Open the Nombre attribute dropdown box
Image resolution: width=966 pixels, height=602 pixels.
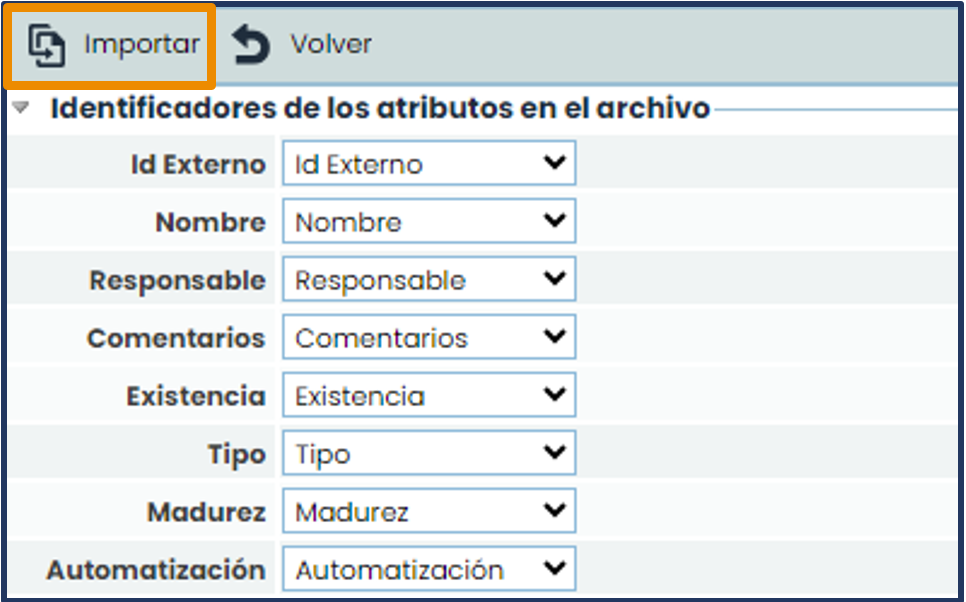point(428,222)
